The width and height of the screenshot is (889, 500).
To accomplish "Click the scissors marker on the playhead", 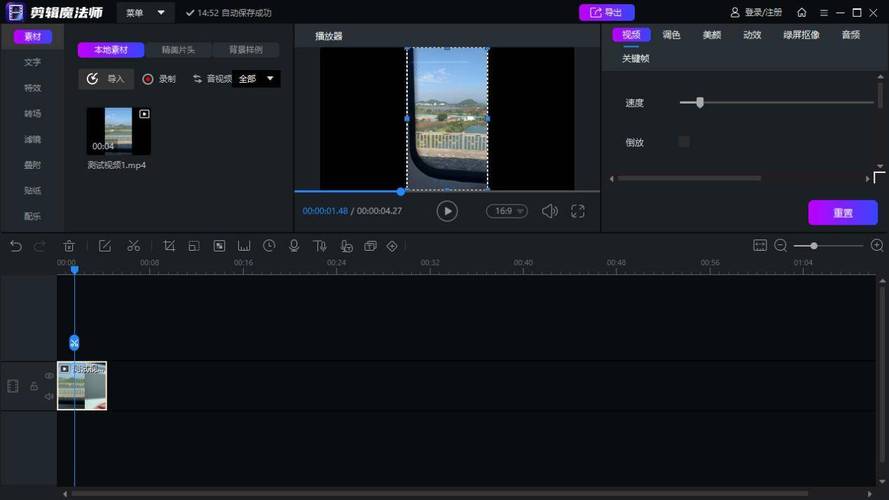I will pyautogui.click(x=74, y=343).
